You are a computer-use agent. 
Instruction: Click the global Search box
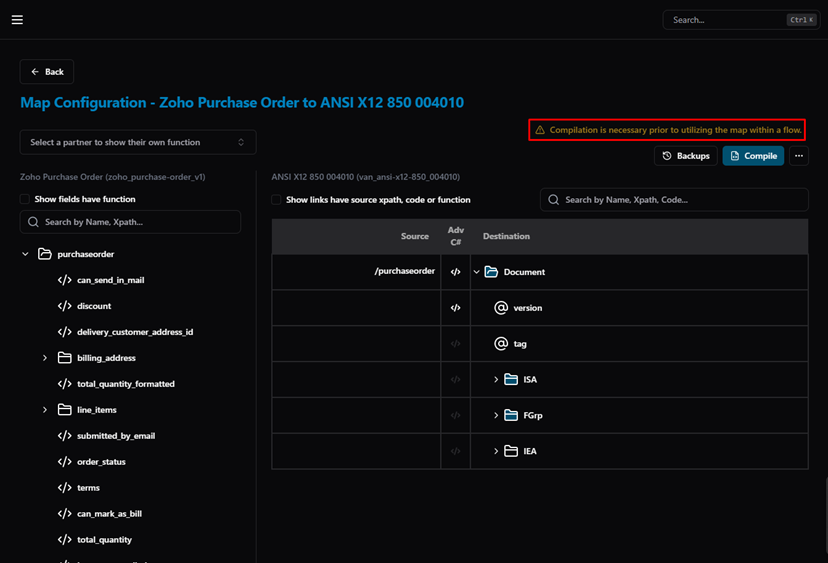click(x=741, y=20)
